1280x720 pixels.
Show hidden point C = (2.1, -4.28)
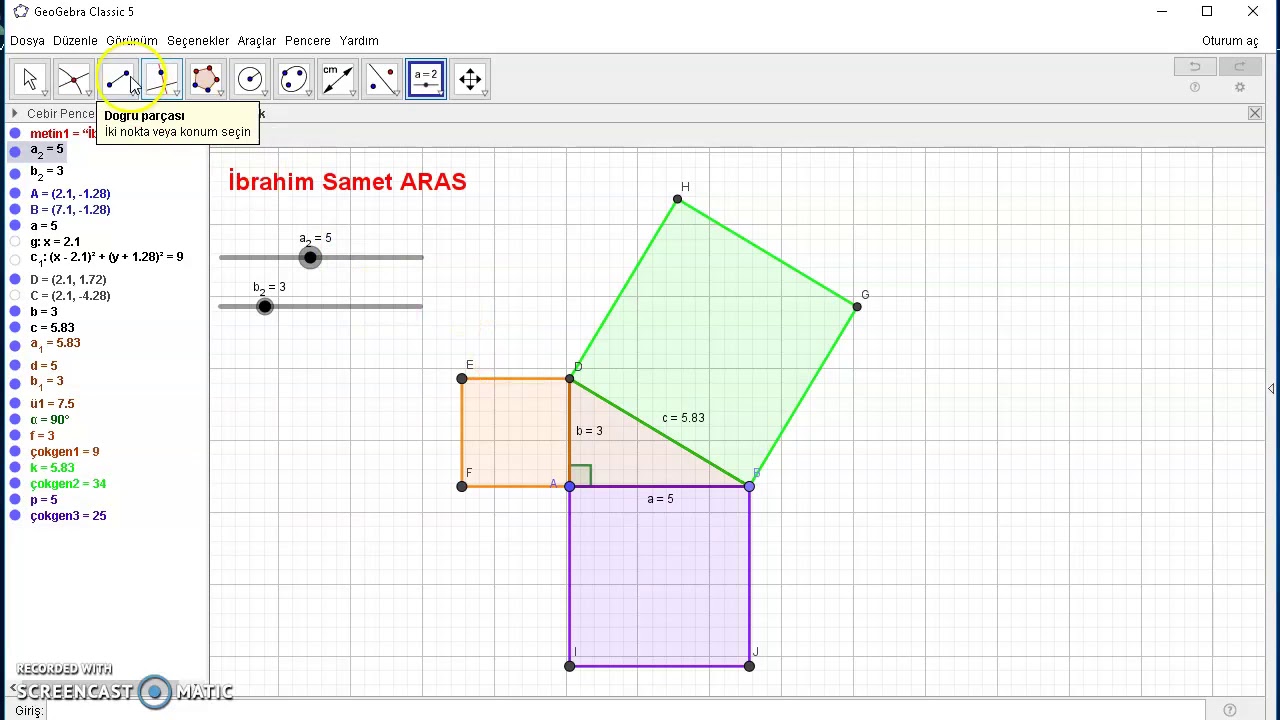pyautogui.click(x=15, y=296)
